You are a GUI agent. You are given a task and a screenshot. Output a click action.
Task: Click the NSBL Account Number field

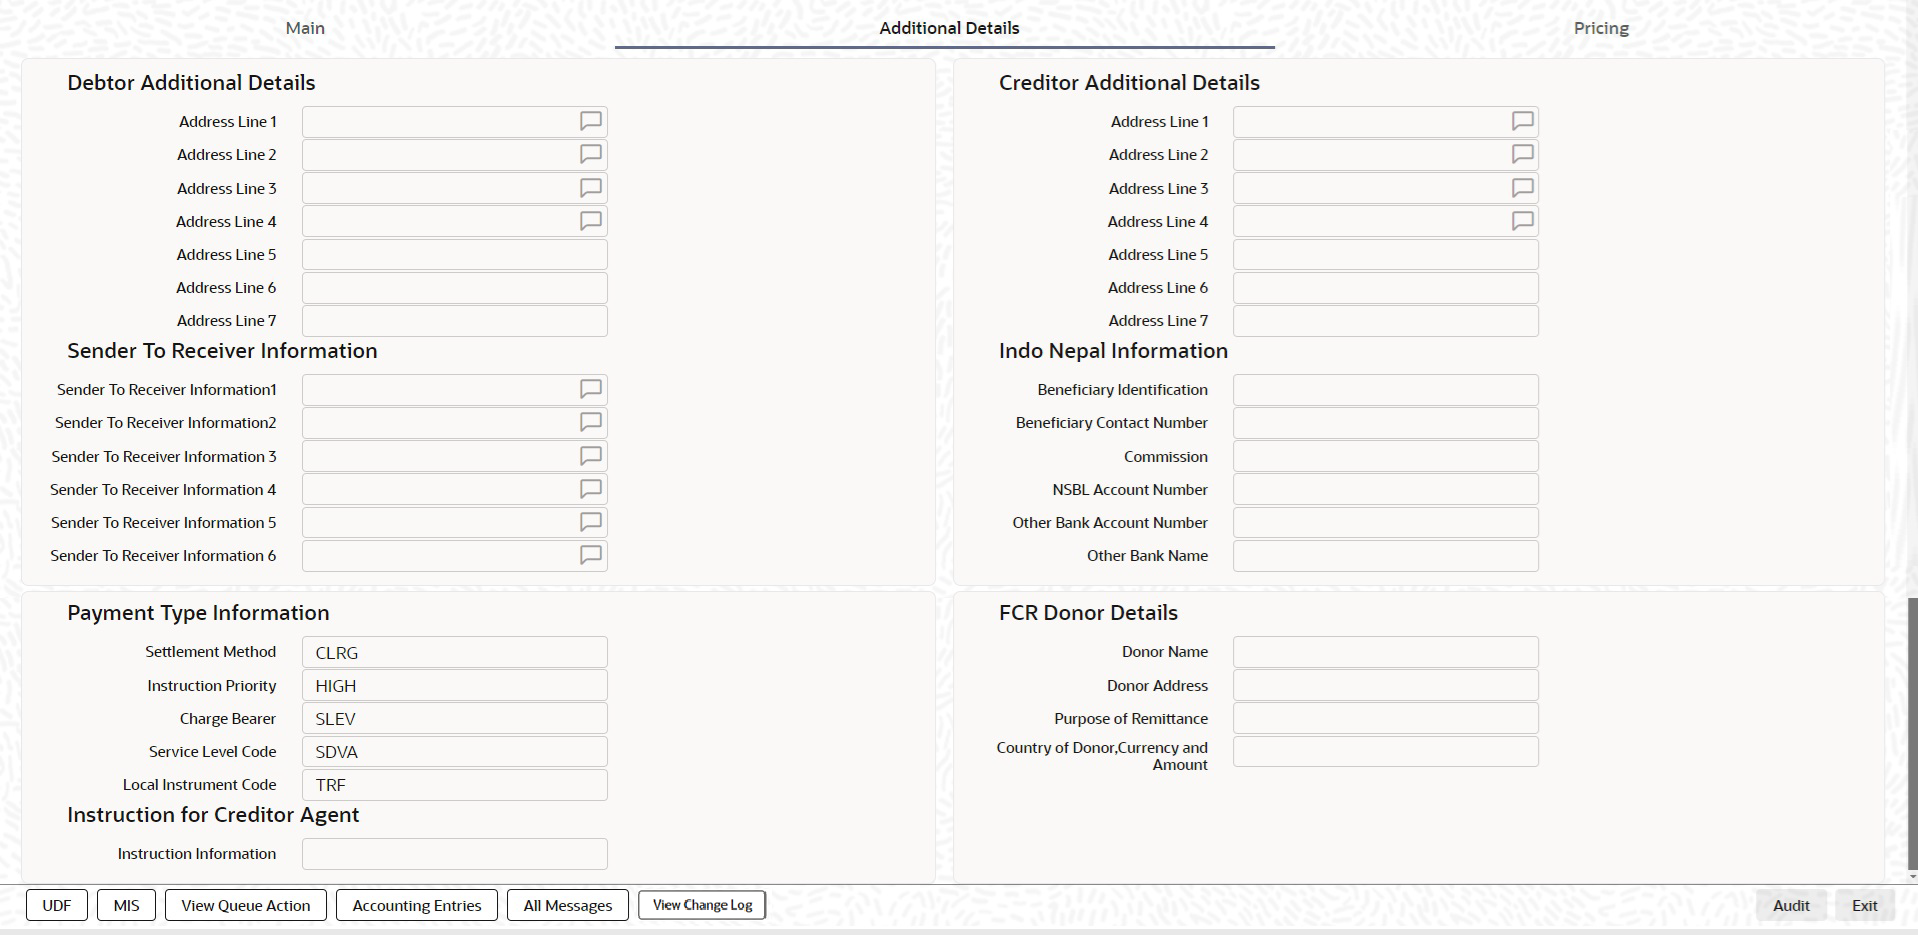pyautogui.click(x=1386, y=489)
